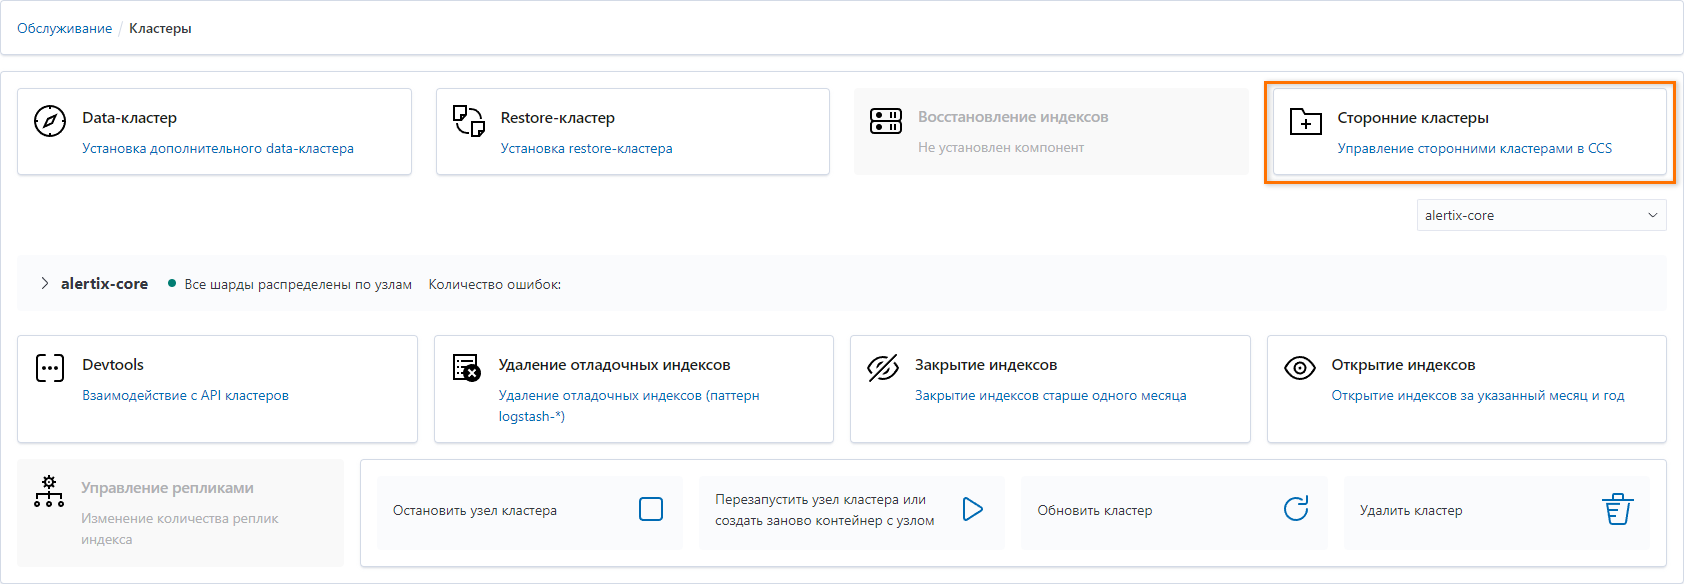Open the alertix-core cluster dropdown
Image resolution: width=1684 pixels, height=584 pixels.
(1541, 215)
